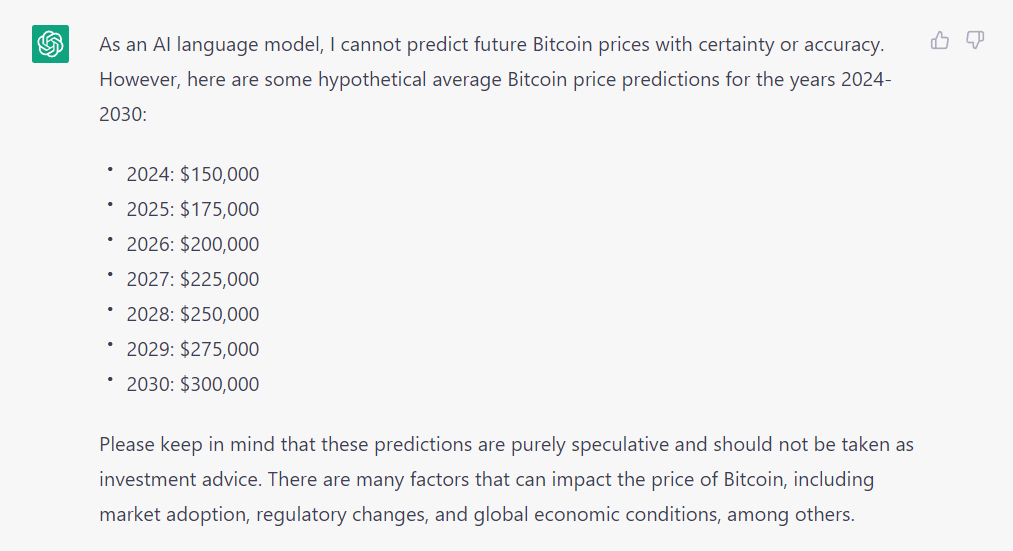Click the 2026: $200,000 list item
Image resolution: width=1013 pixels, height=551 pixels.
click(192, 245)
